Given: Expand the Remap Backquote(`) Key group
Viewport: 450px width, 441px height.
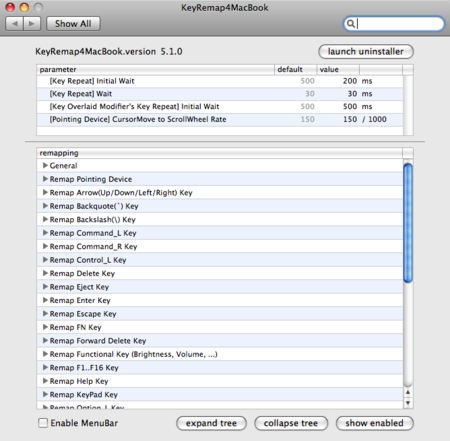Looking at the screenshot, I should (x=45, y=206).
